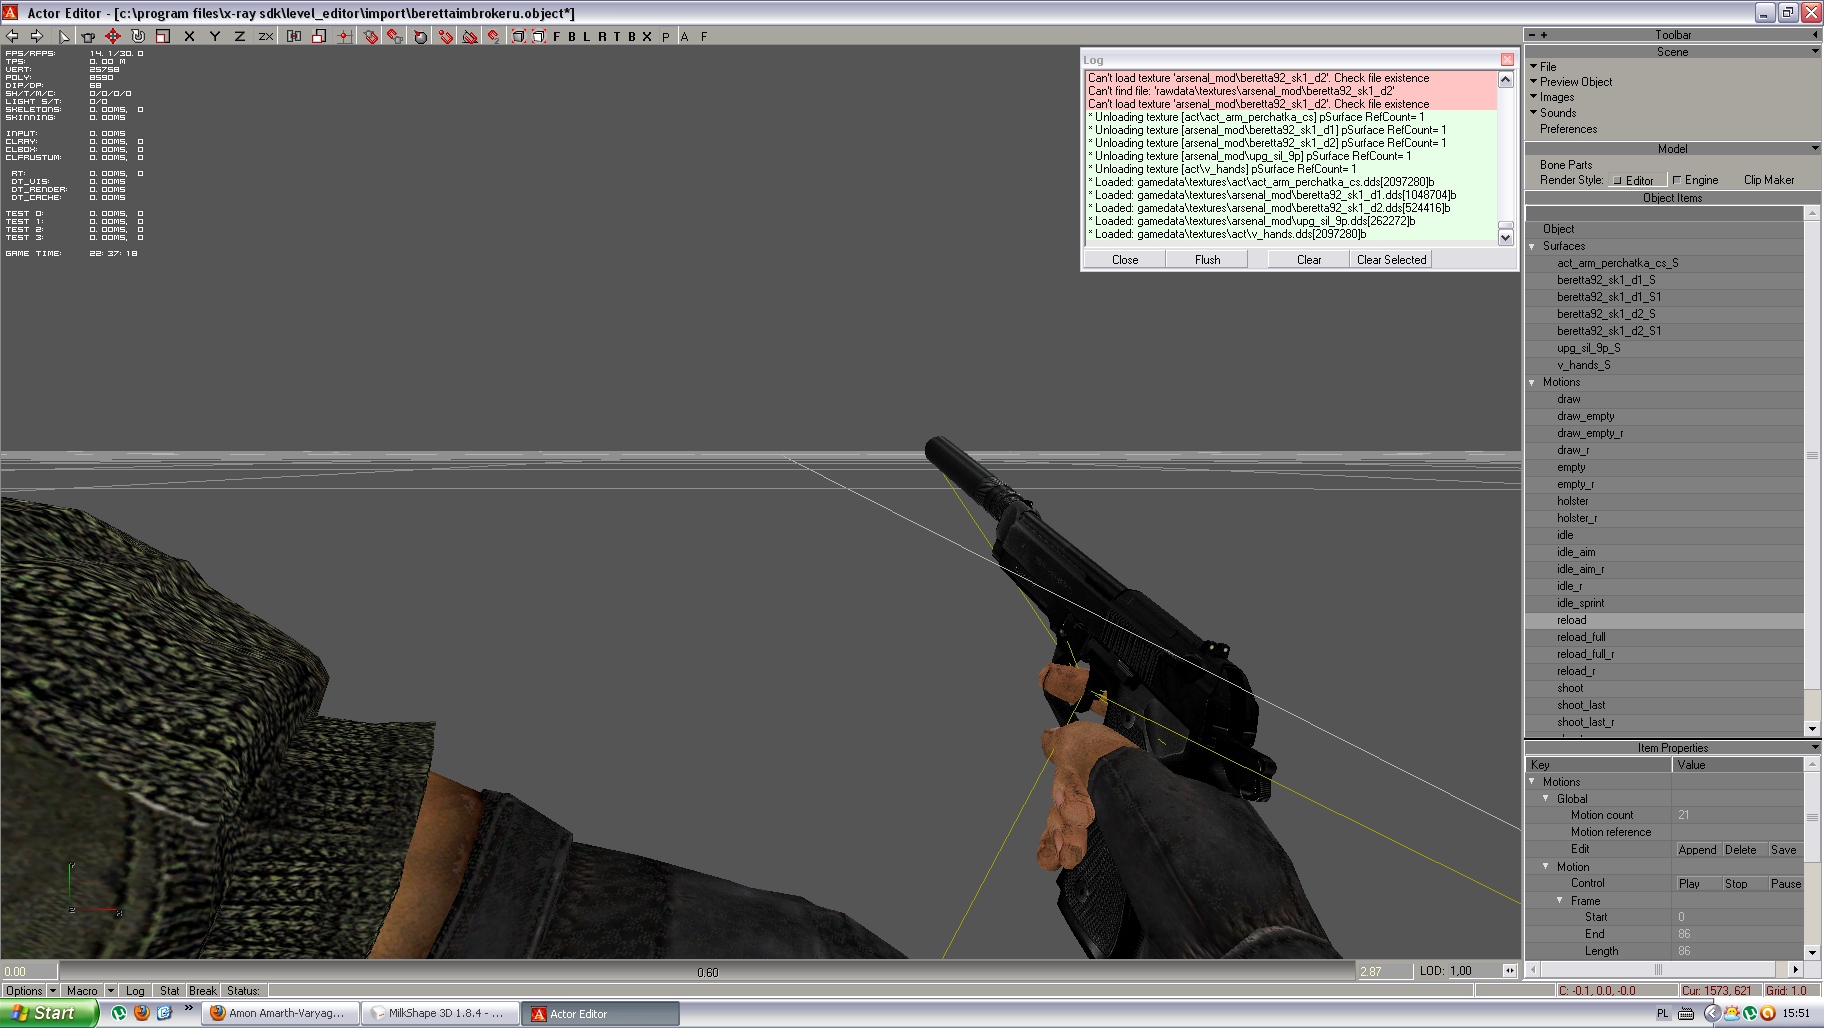The image size is (1824, 1028).
Task: Select the idle_aim motion
Action: (x=1576, y=552)
